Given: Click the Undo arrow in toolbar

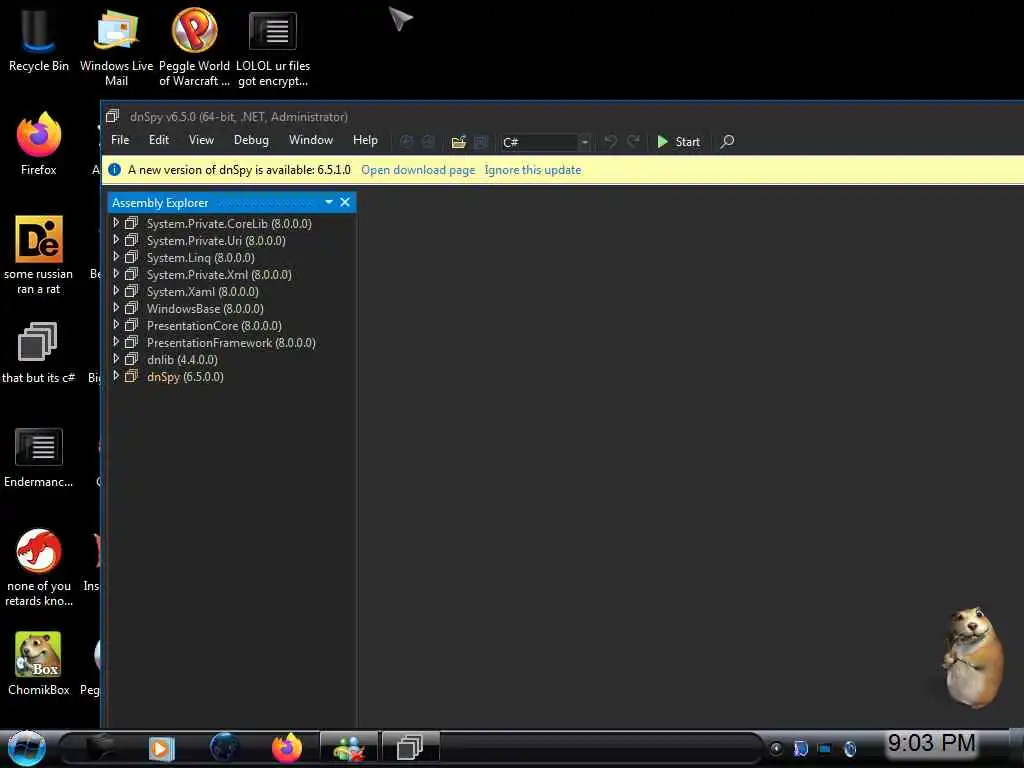Looking at the screenshot, I should (611, 141).
